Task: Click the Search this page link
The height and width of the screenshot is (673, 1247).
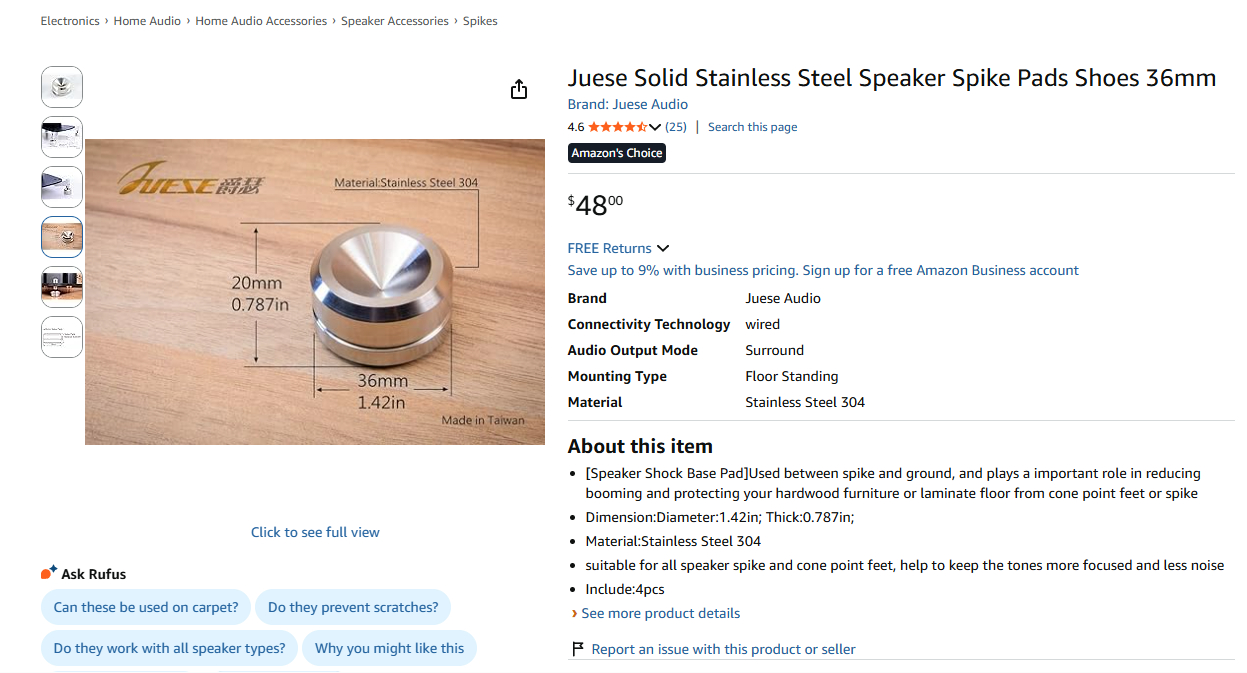Action: coord(753,127)
